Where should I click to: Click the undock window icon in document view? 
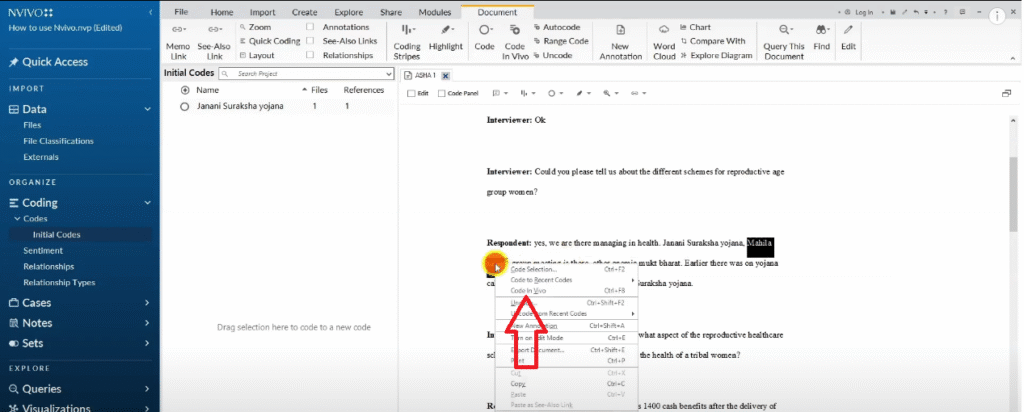[x=1006, y=94]
